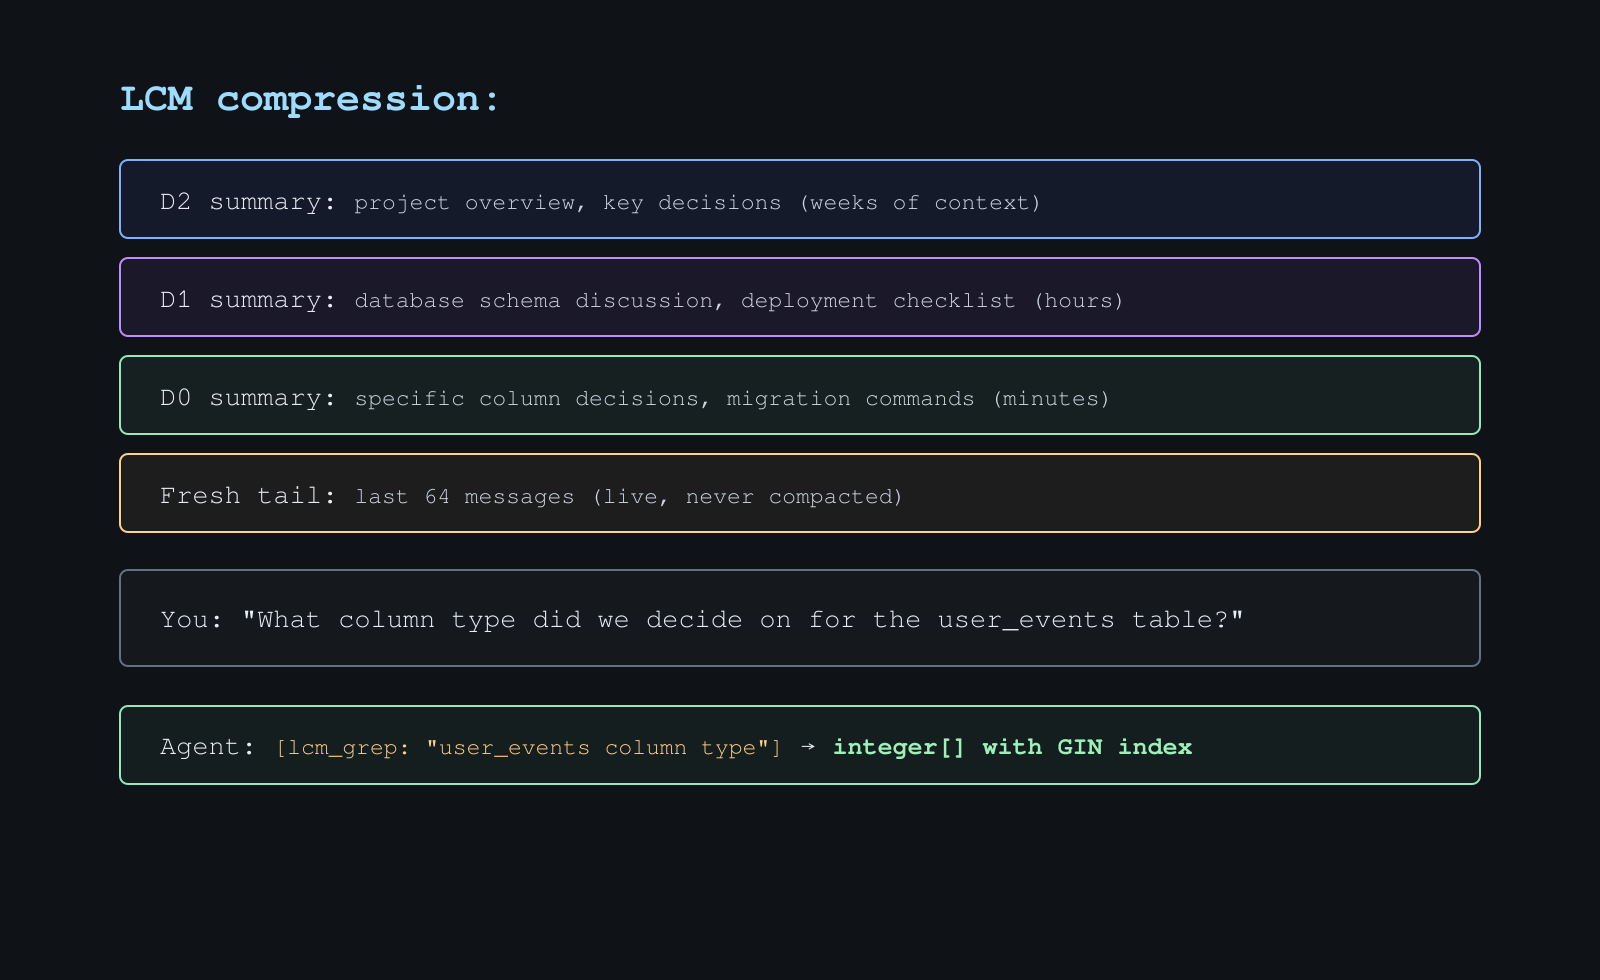Click the D1 label text
The image size is (1600, 980).
[x=176, y=299]
